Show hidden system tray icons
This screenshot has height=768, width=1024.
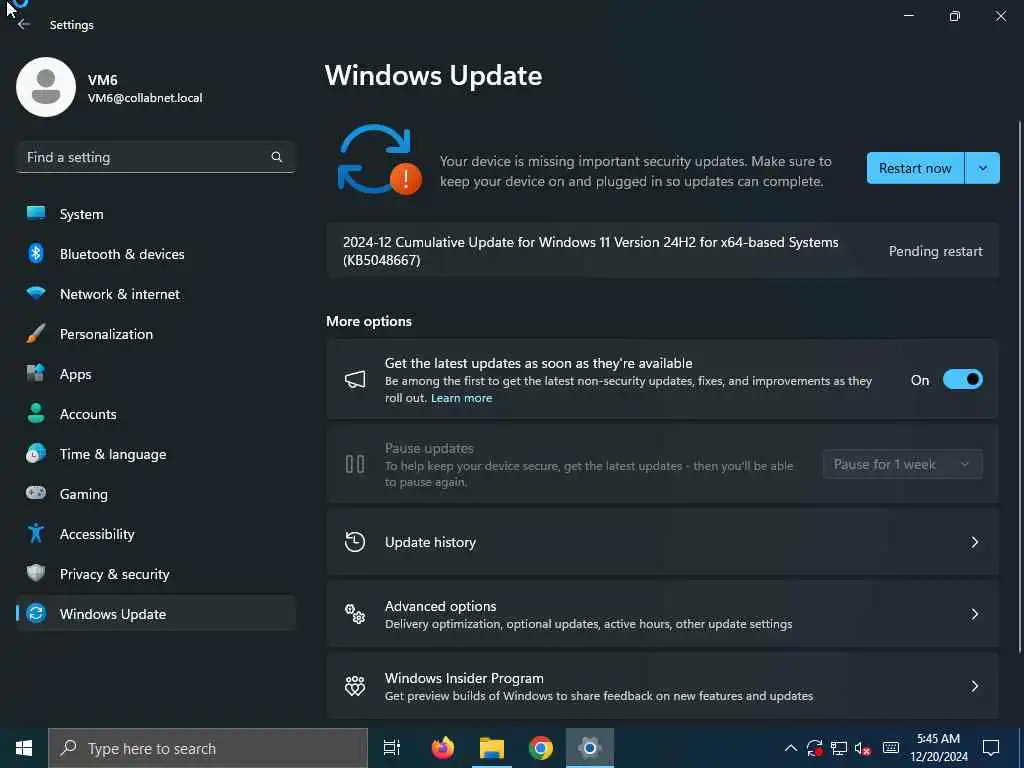pos(790,748)
